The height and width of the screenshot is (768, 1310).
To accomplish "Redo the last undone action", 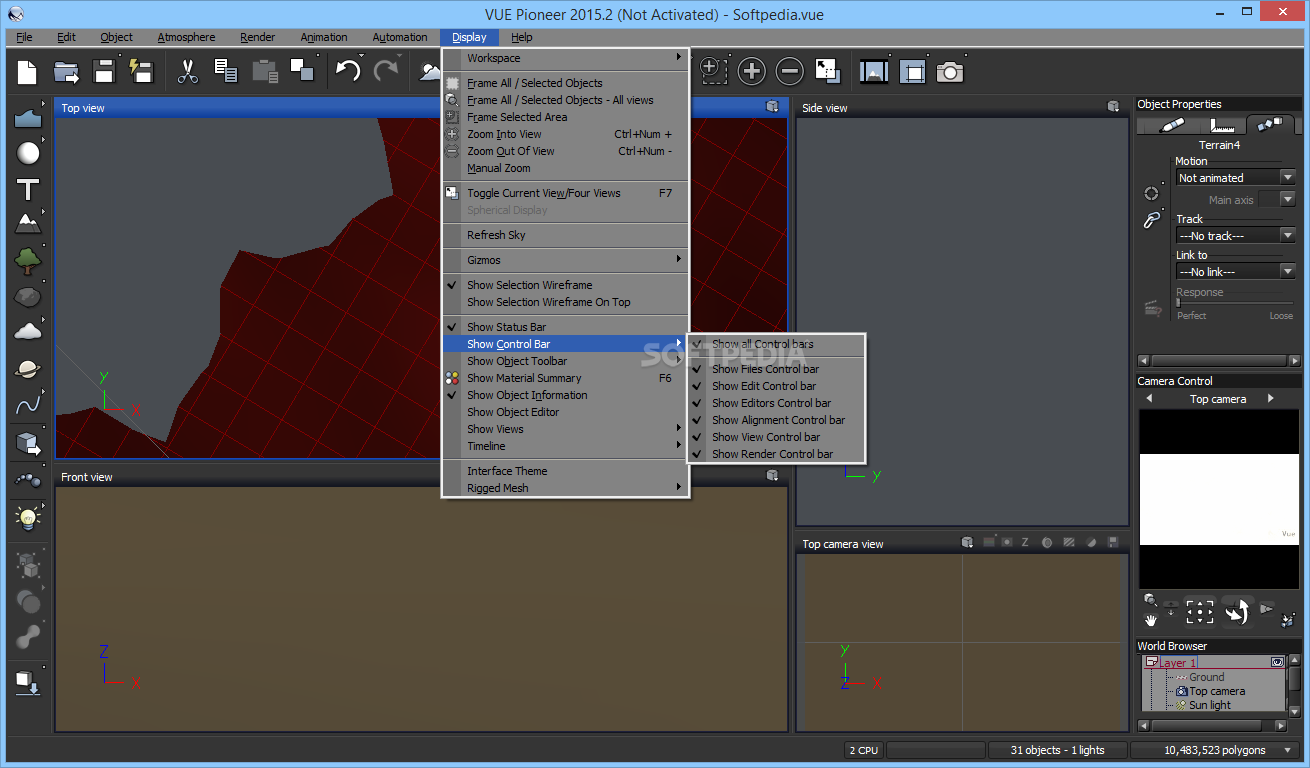I will [385, 71].
